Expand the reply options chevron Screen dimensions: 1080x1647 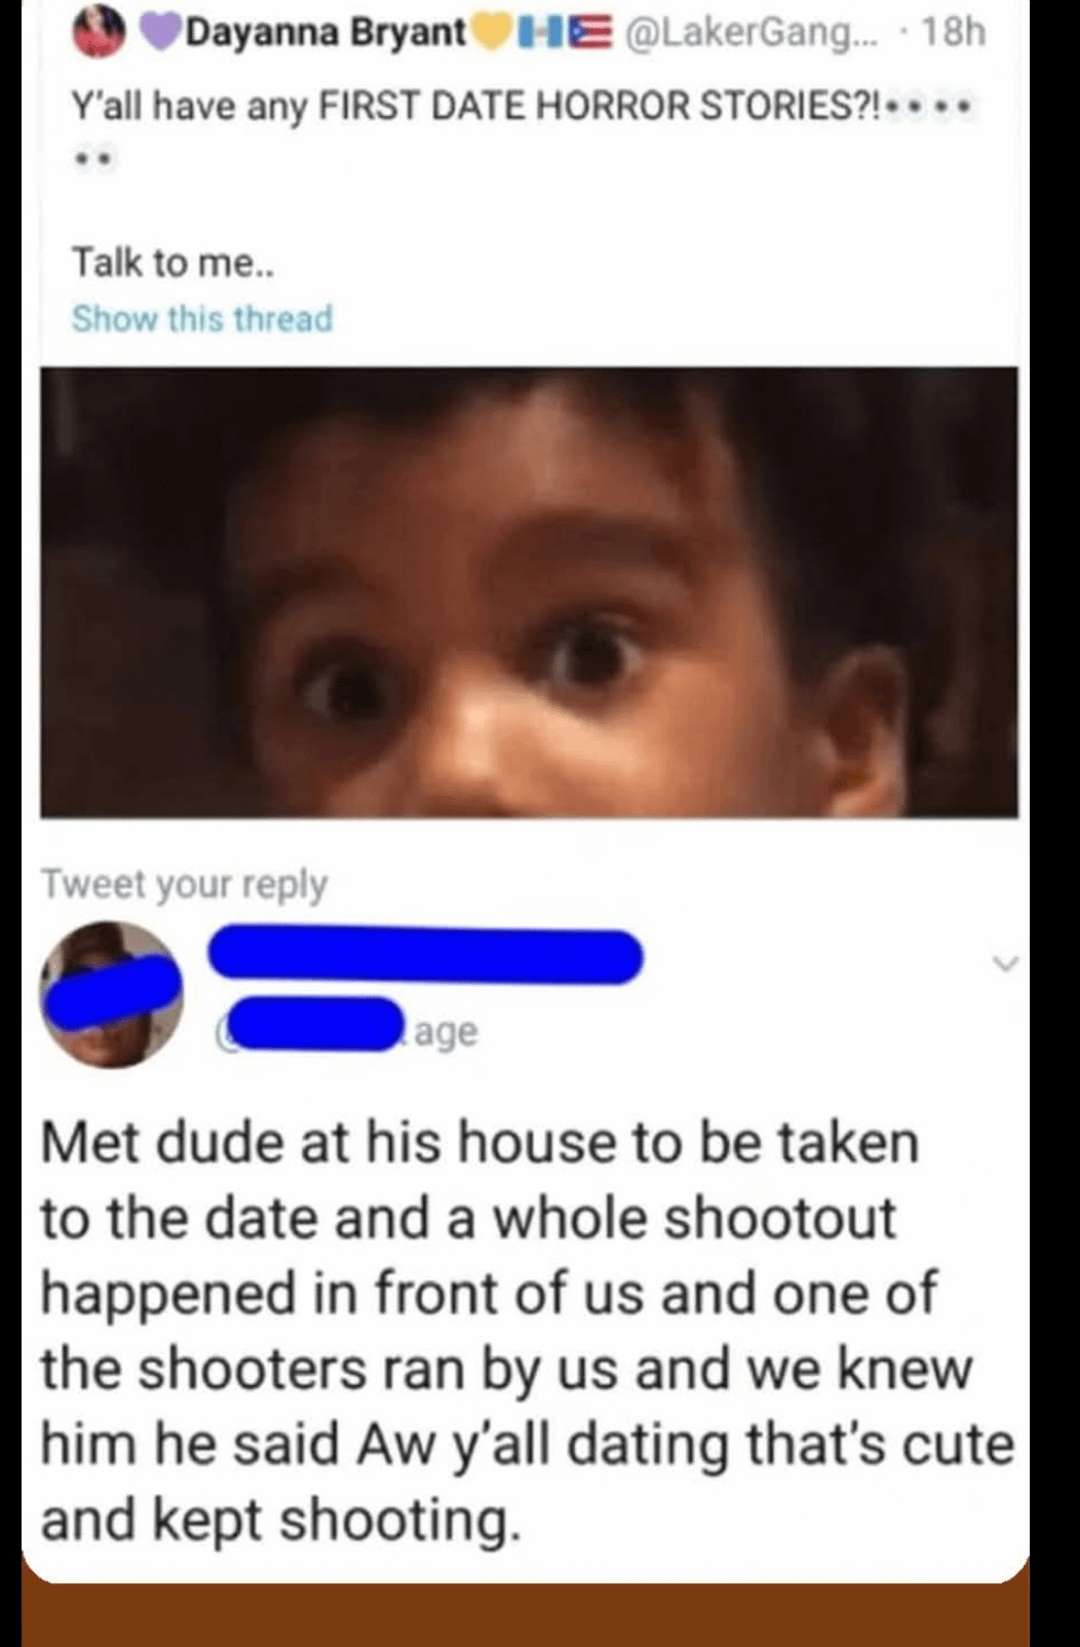point(1005,964)
